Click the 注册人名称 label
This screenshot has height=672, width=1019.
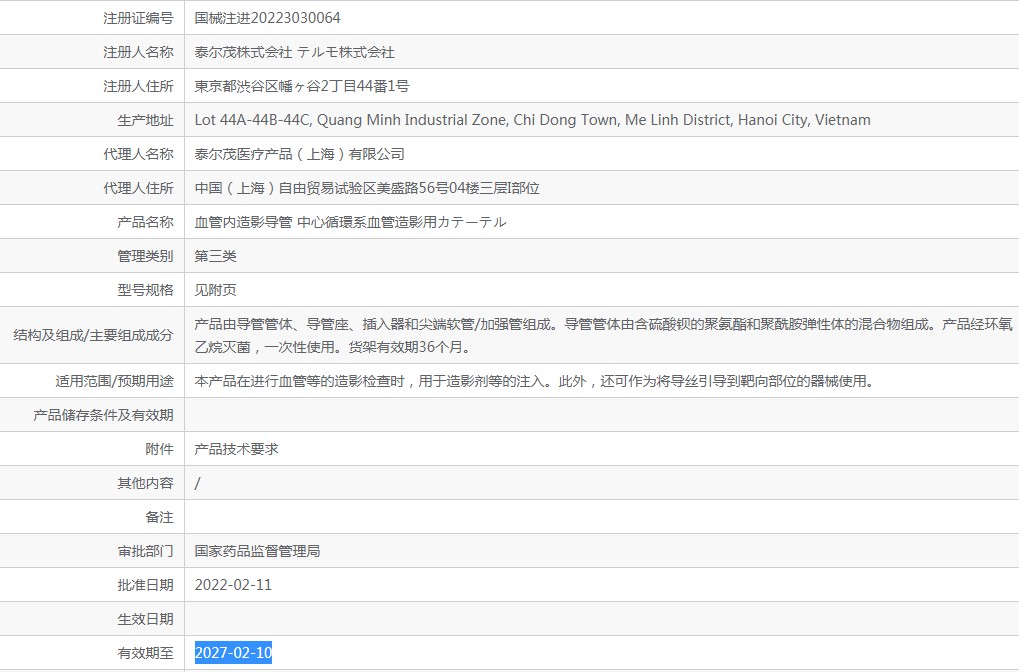138,52
